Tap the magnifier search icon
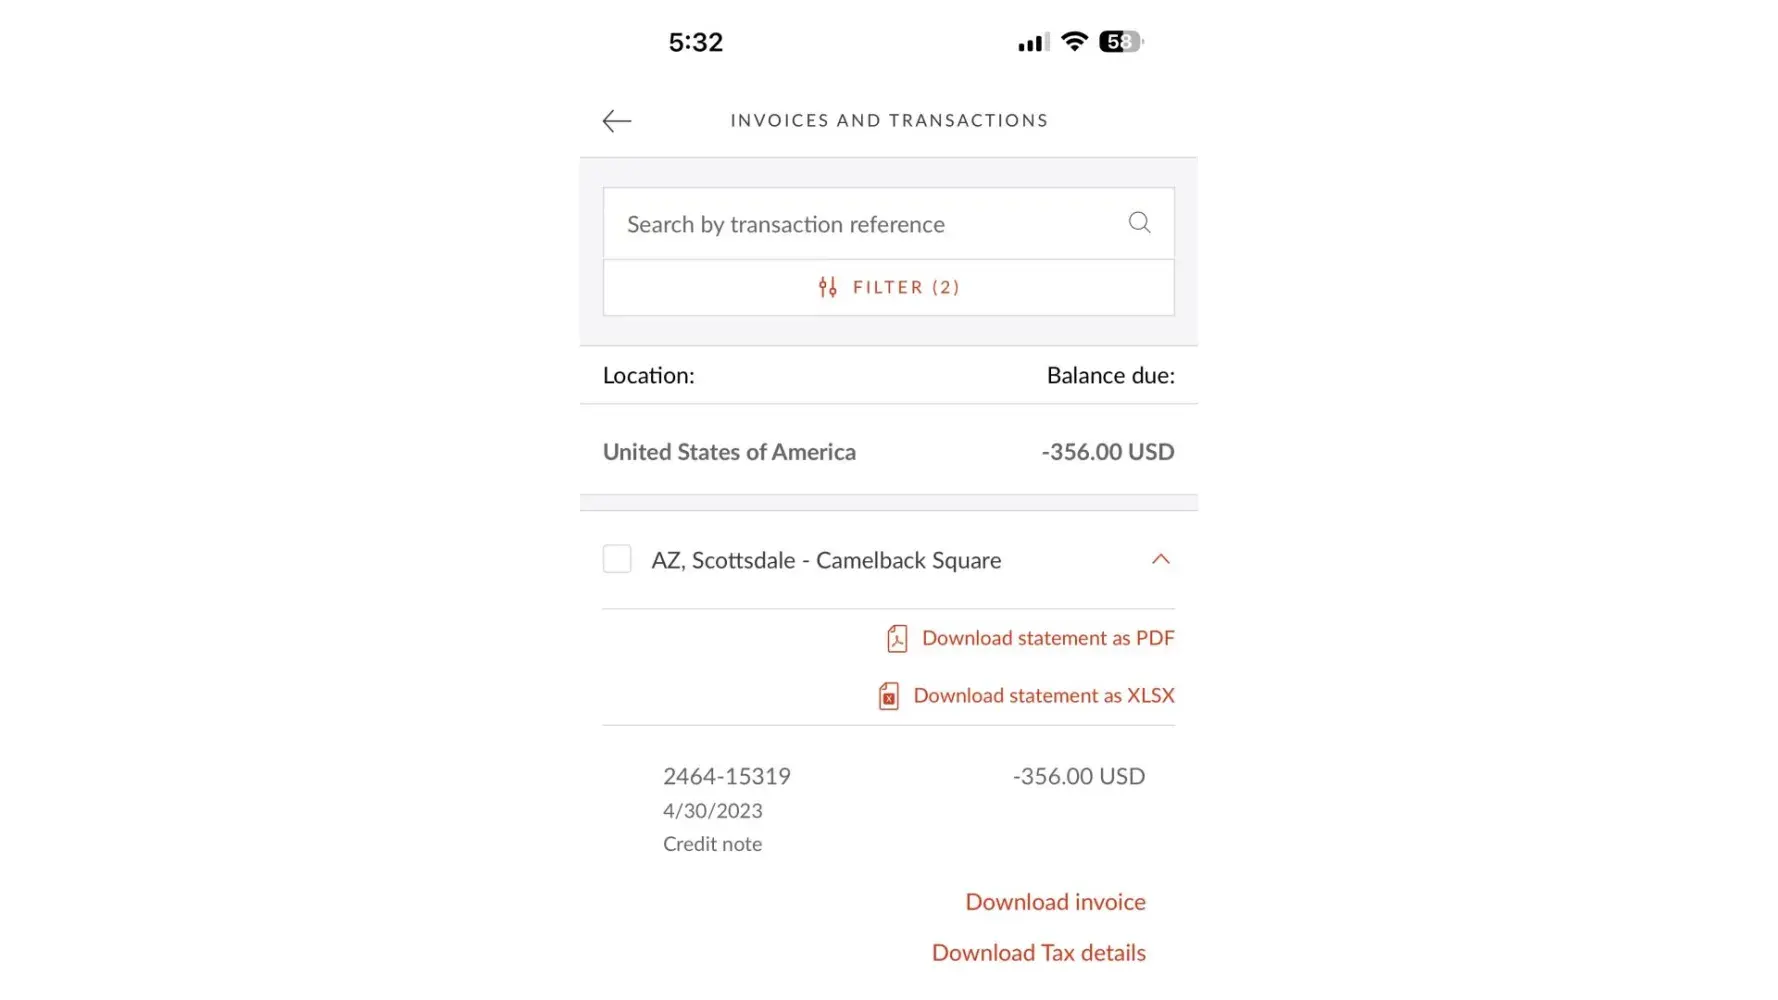The image size is (1778, 1000). click(x=1139, y=222)
